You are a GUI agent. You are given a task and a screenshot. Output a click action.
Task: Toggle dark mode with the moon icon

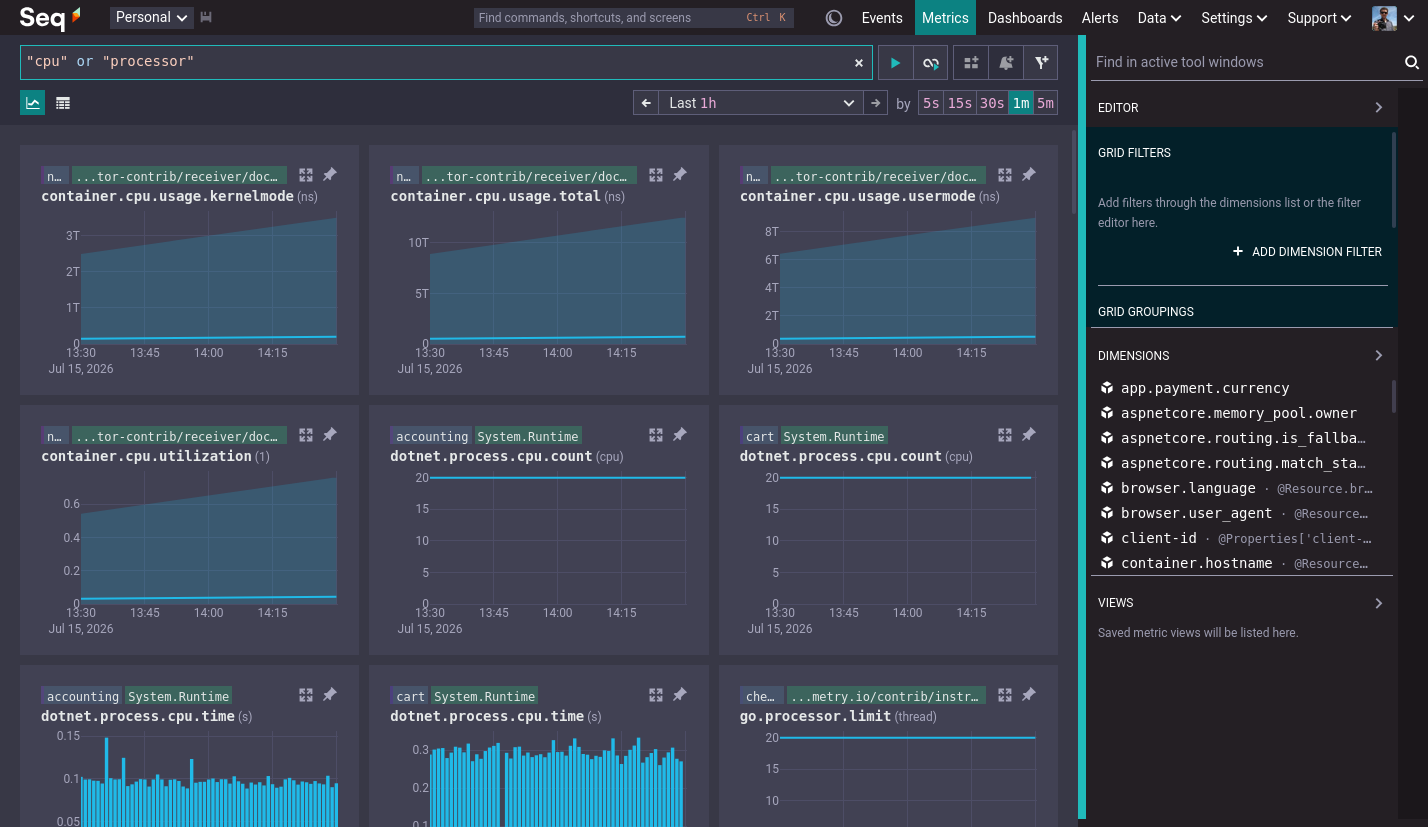click(x=834, y=18)
